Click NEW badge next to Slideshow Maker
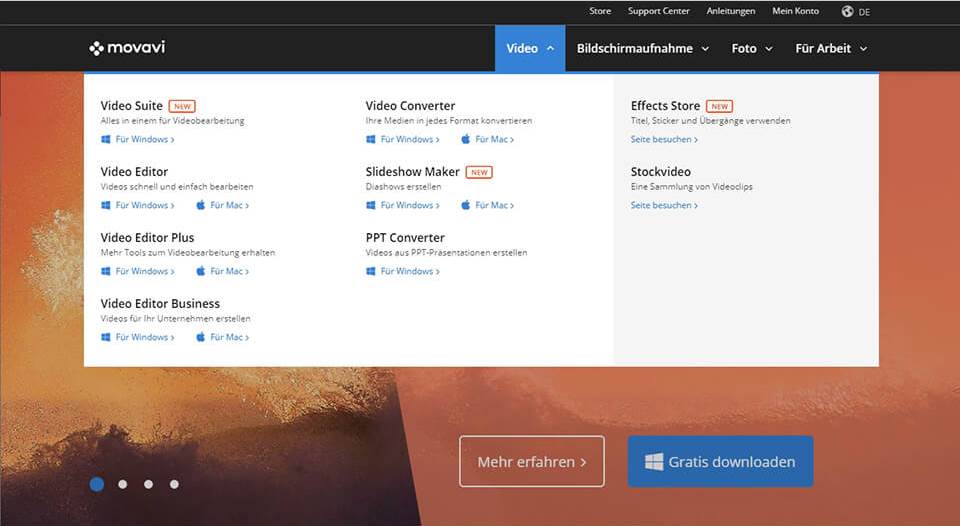The image size is (960, 526). pyautogui.click(x=479, y=172)
